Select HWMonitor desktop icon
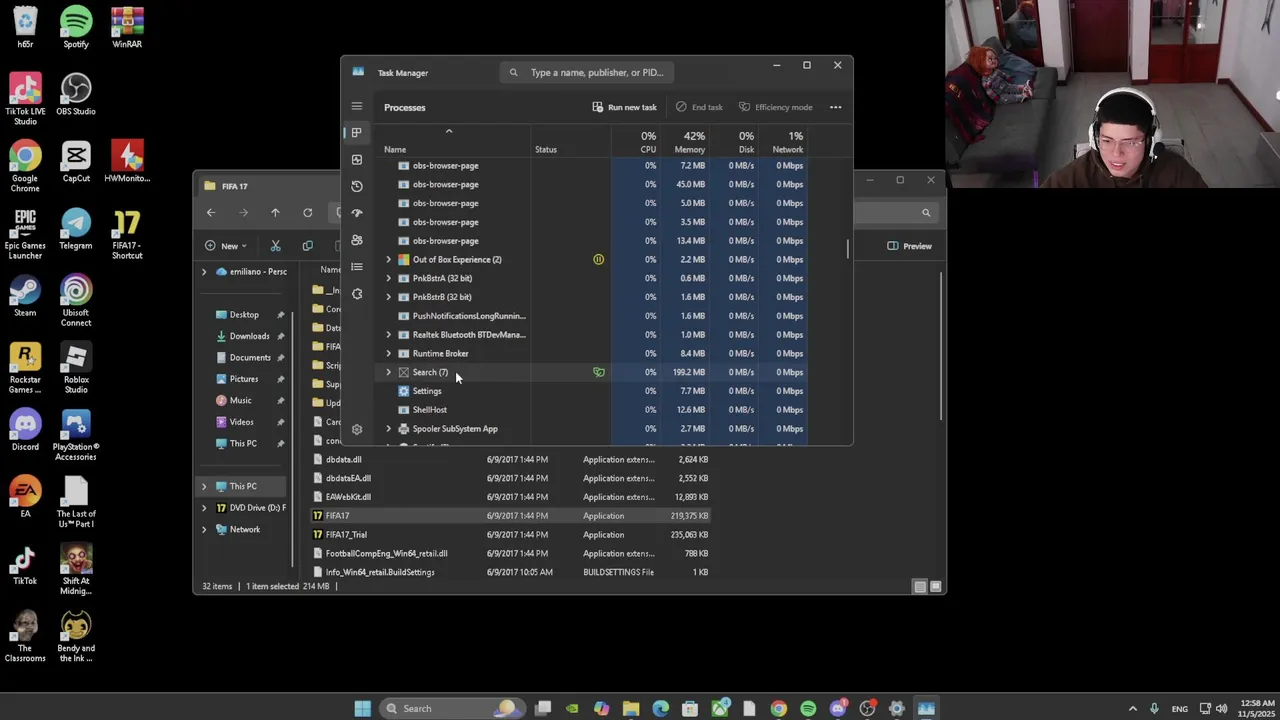 pyautogui.click(x=127, y=162)
